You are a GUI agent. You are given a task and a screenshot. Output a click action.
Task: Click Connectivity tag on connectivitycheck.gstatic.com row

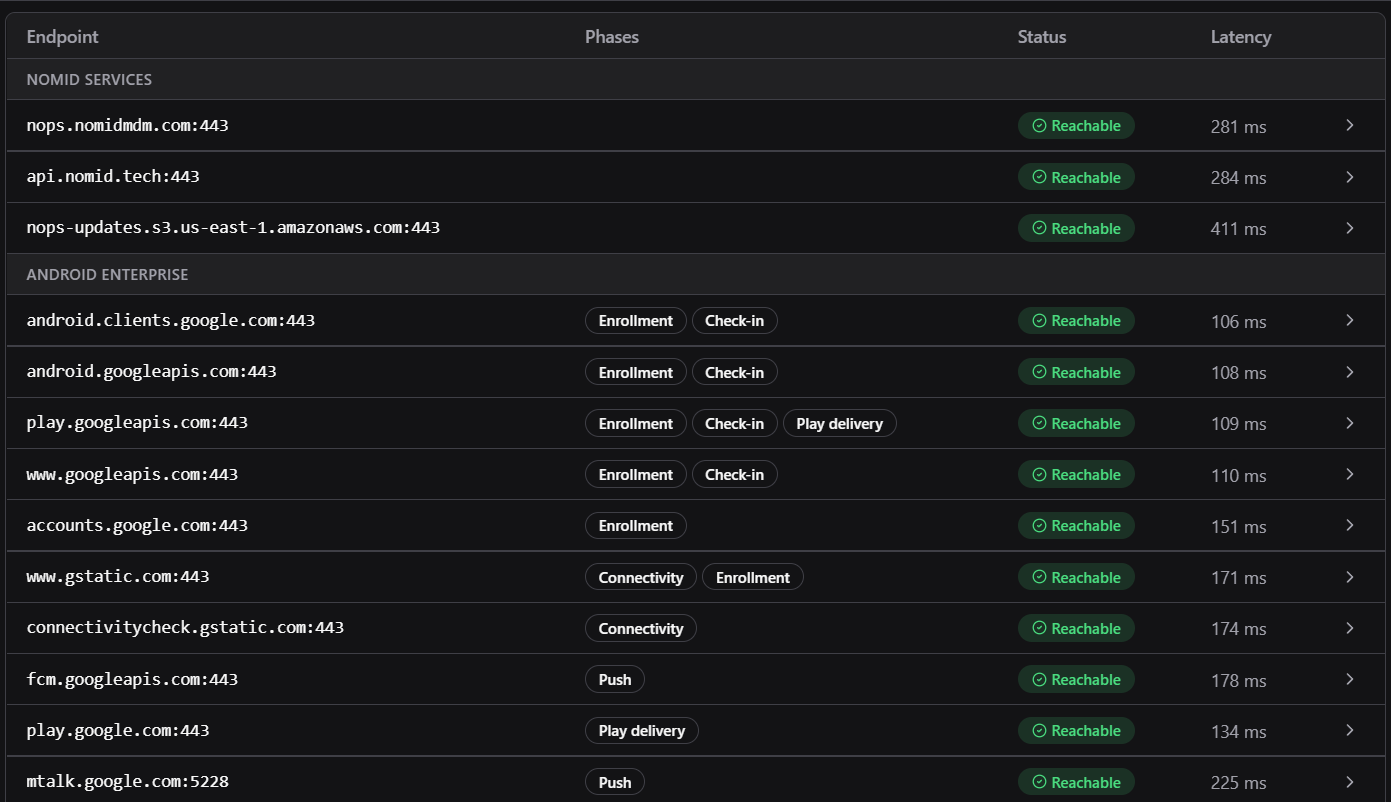641,629
